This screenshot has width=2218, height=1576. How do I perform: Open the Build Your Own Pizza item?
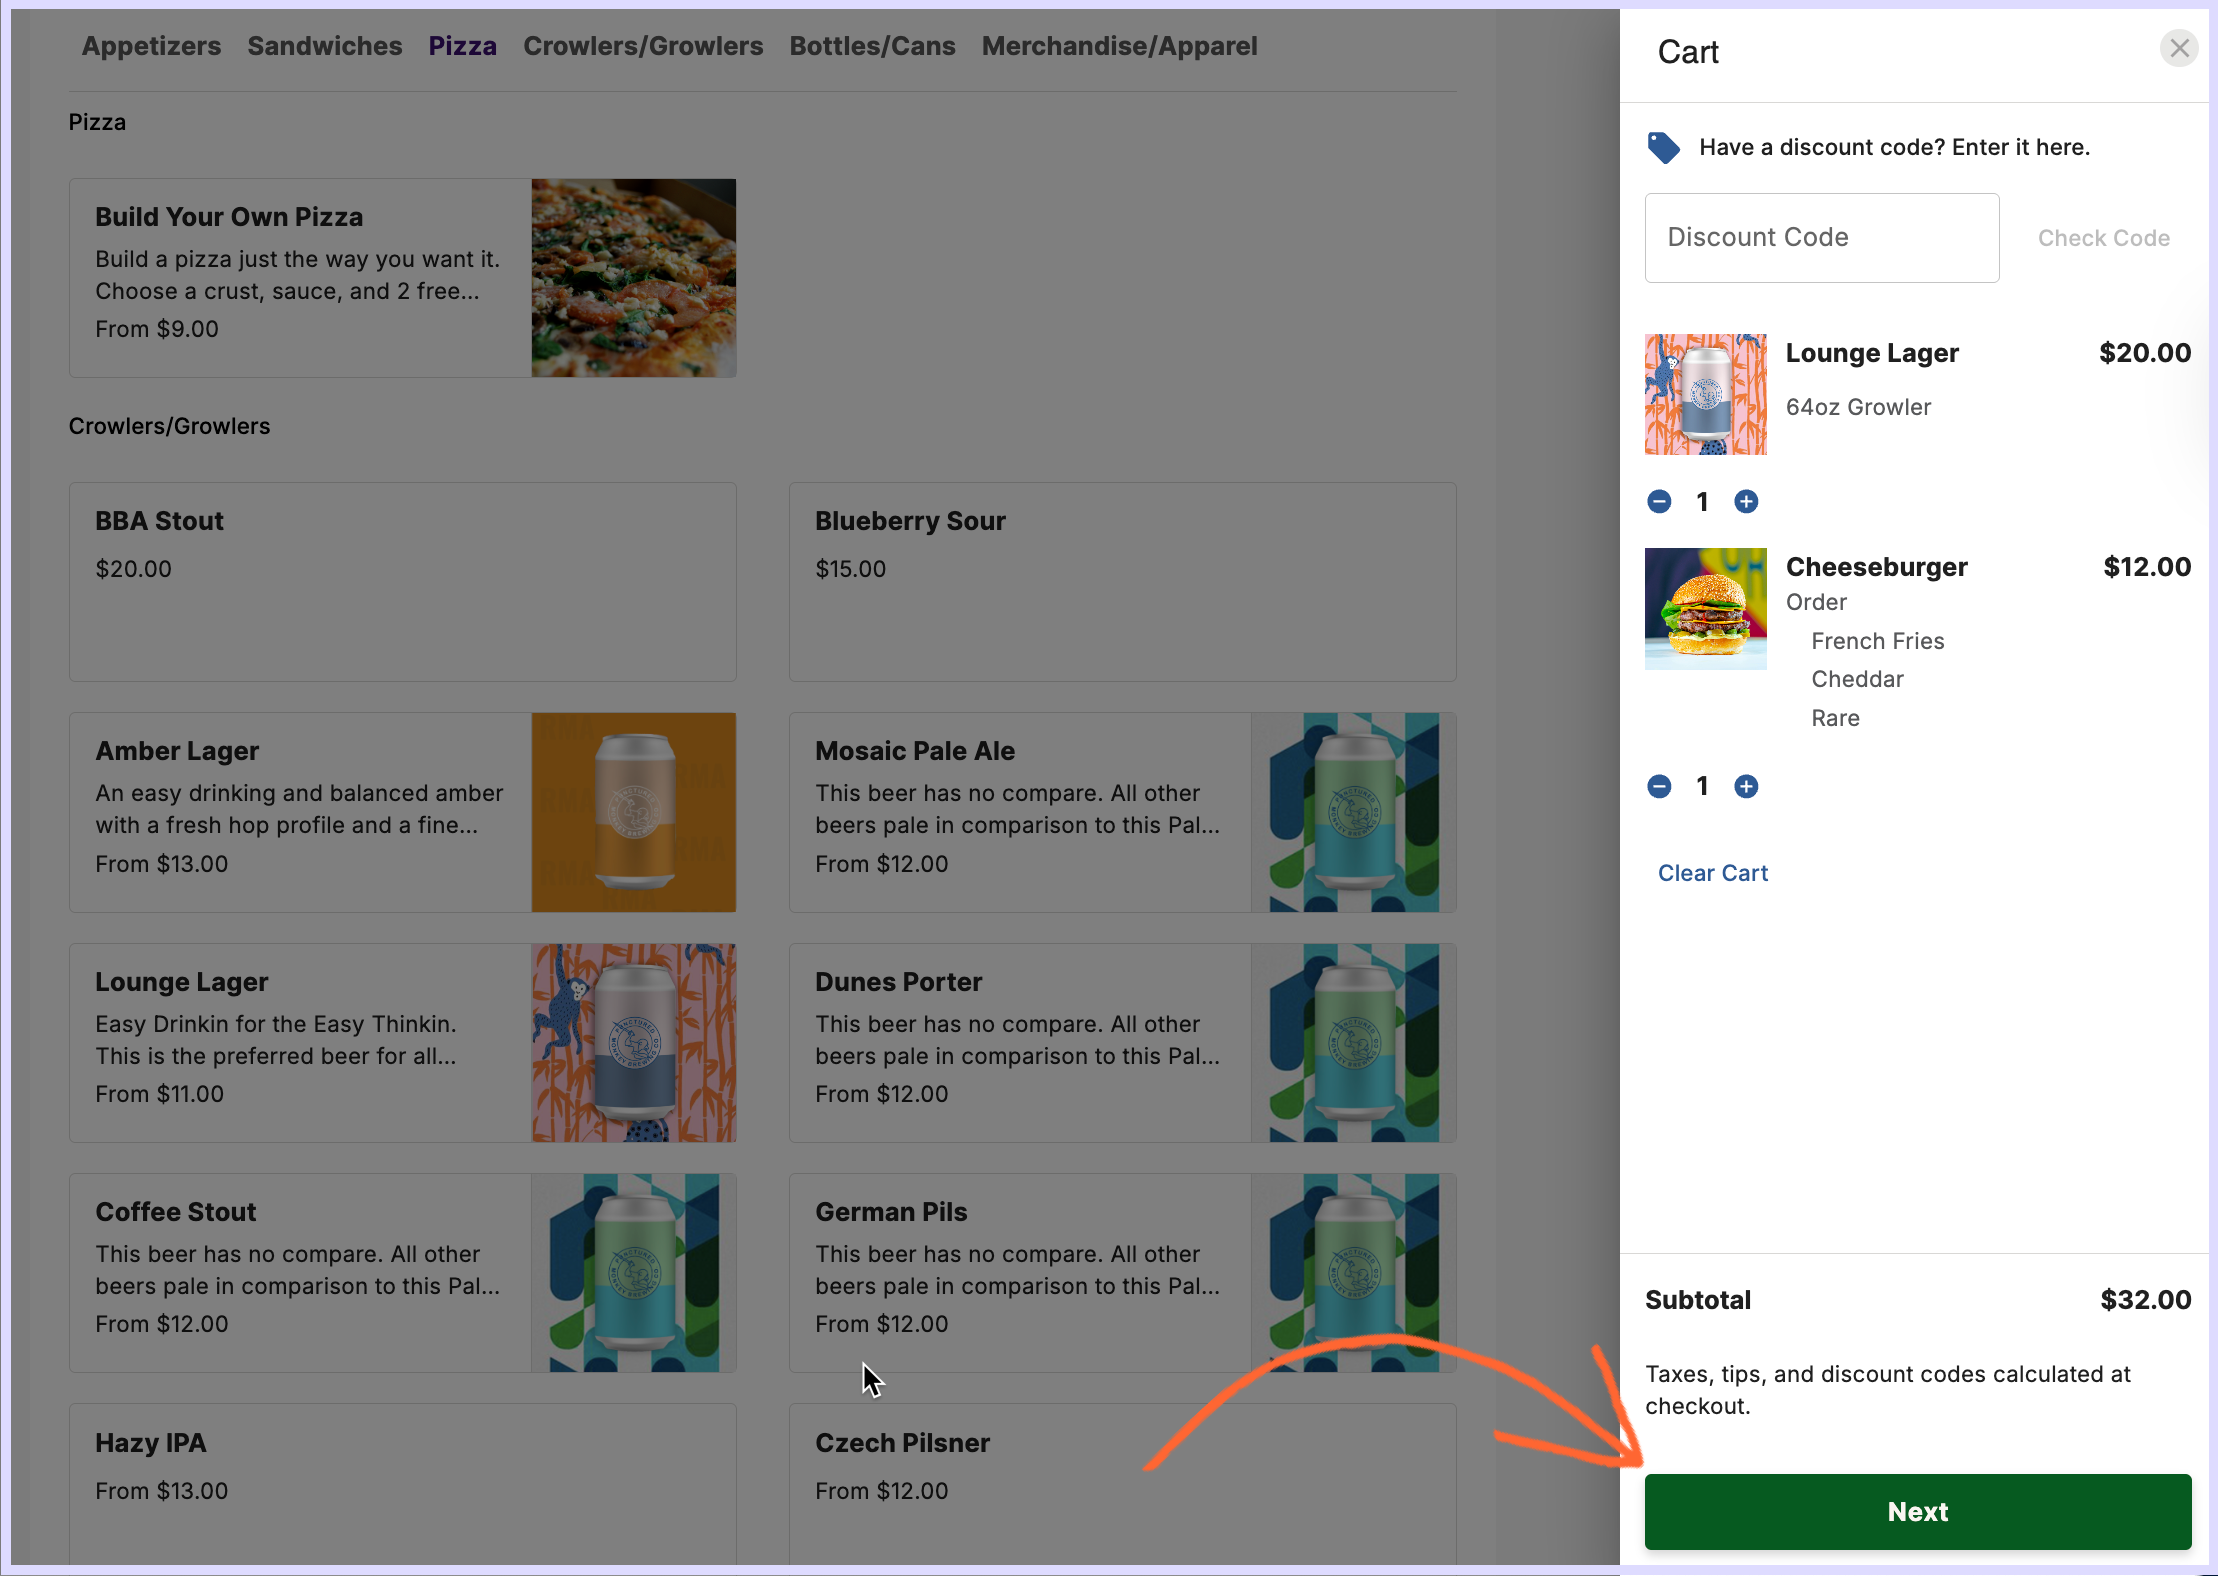(300, 277)
